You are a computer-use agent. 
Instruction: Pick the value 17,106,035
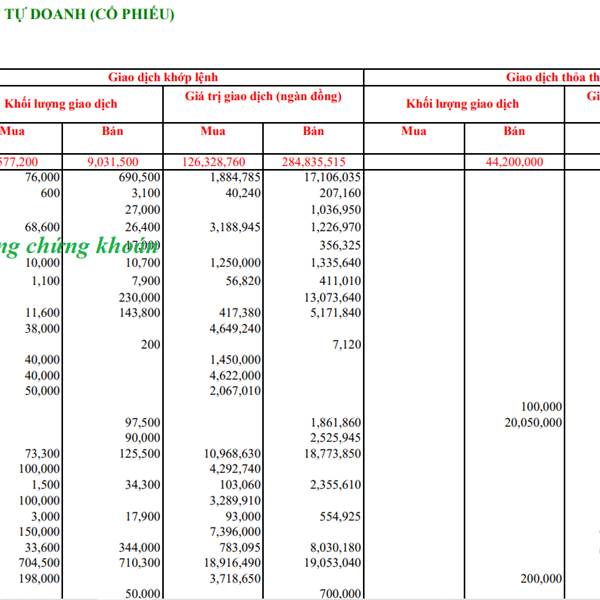tap(333, 177)
